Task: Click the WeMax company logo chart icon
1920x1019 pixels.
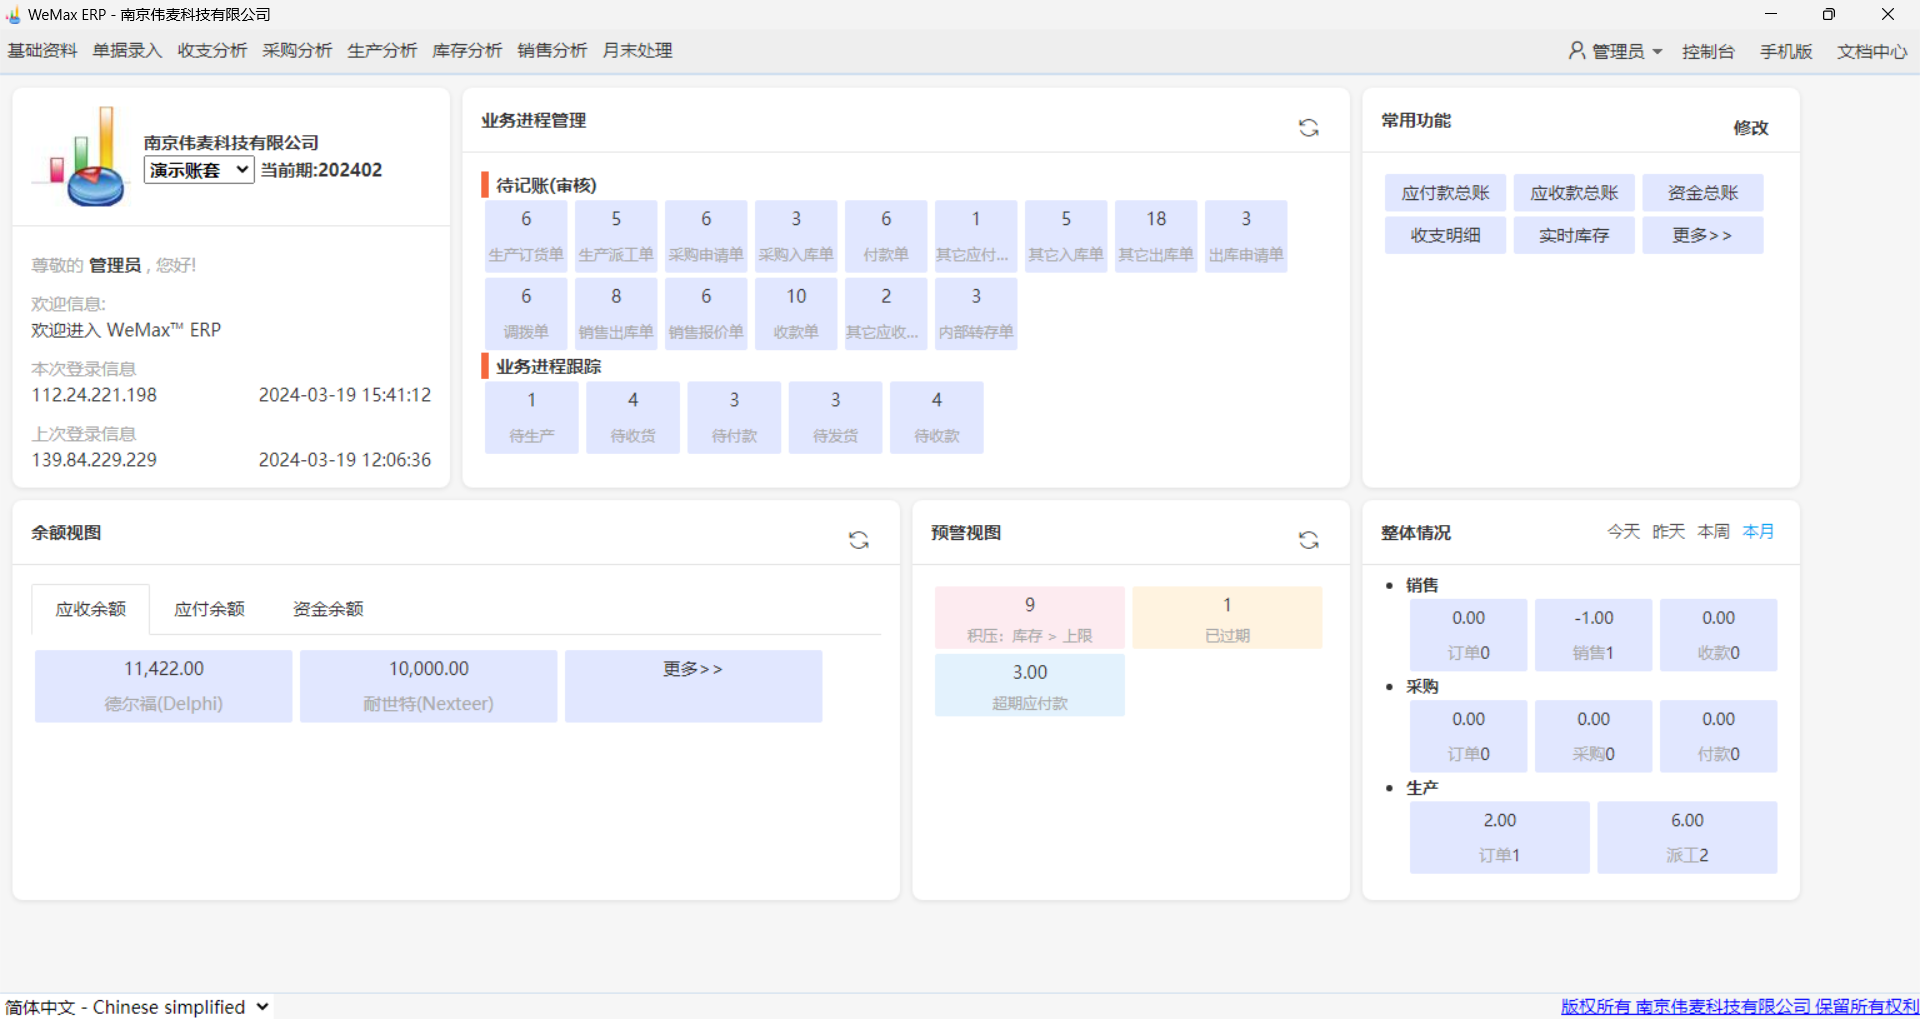Action: [82, 158]
